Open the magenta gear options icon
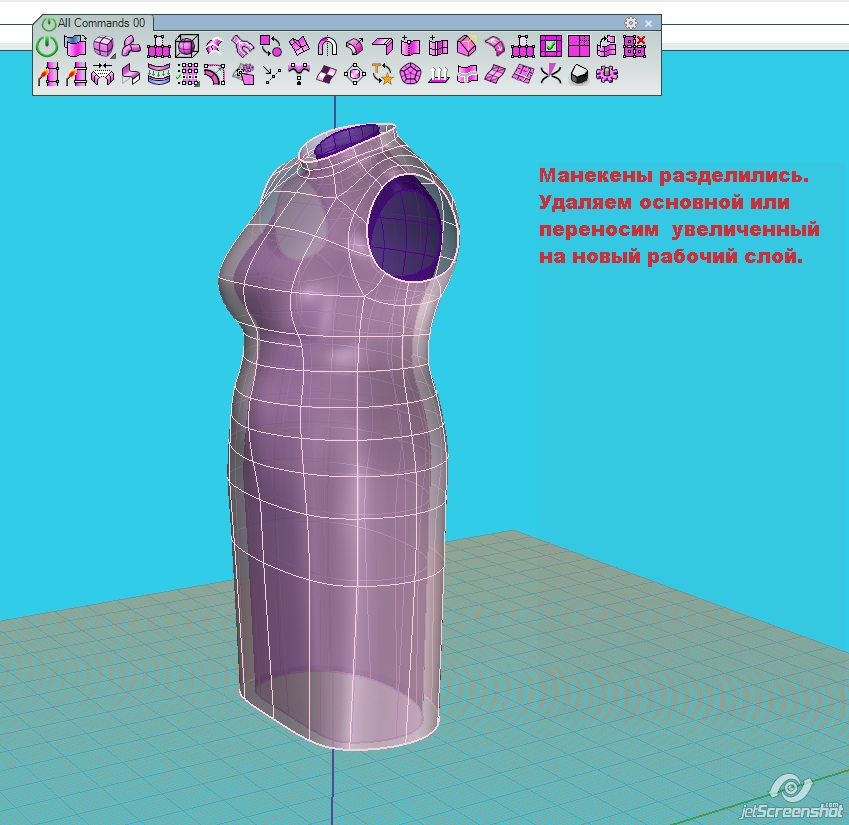 (606, 74)
